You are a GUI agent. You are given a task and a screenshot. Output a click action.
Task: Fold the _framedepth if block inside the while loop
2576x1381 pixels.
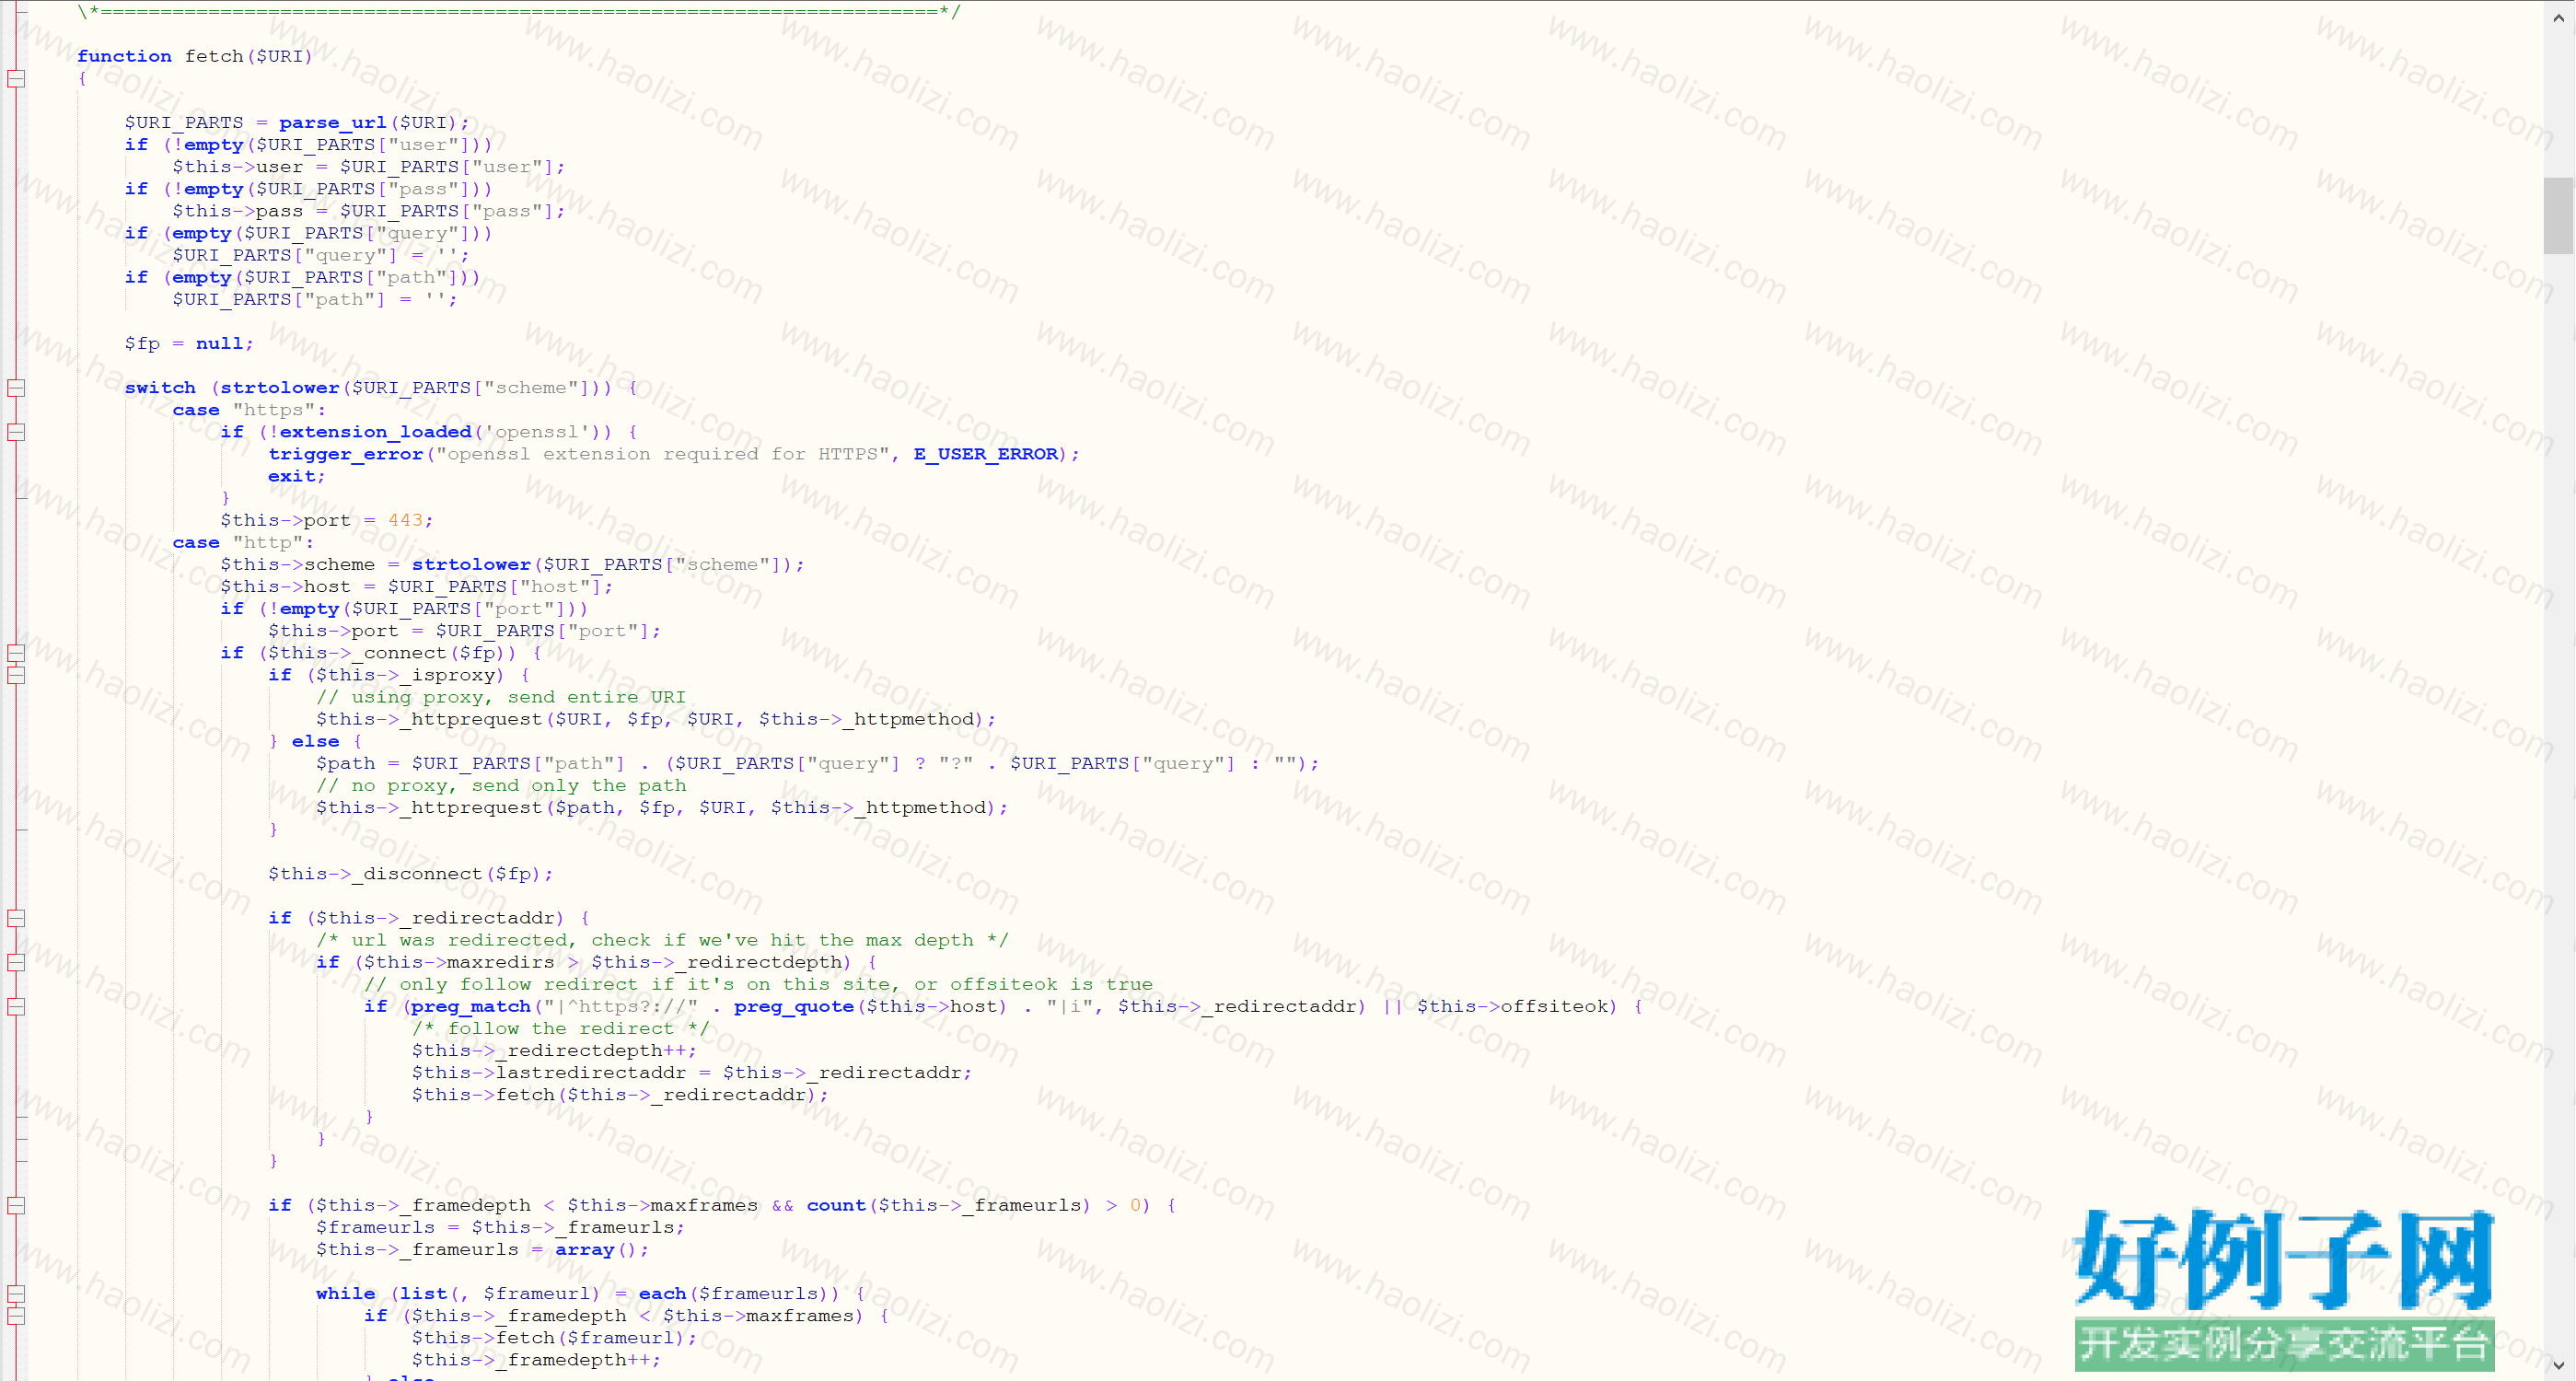(x=16, y=1316)
